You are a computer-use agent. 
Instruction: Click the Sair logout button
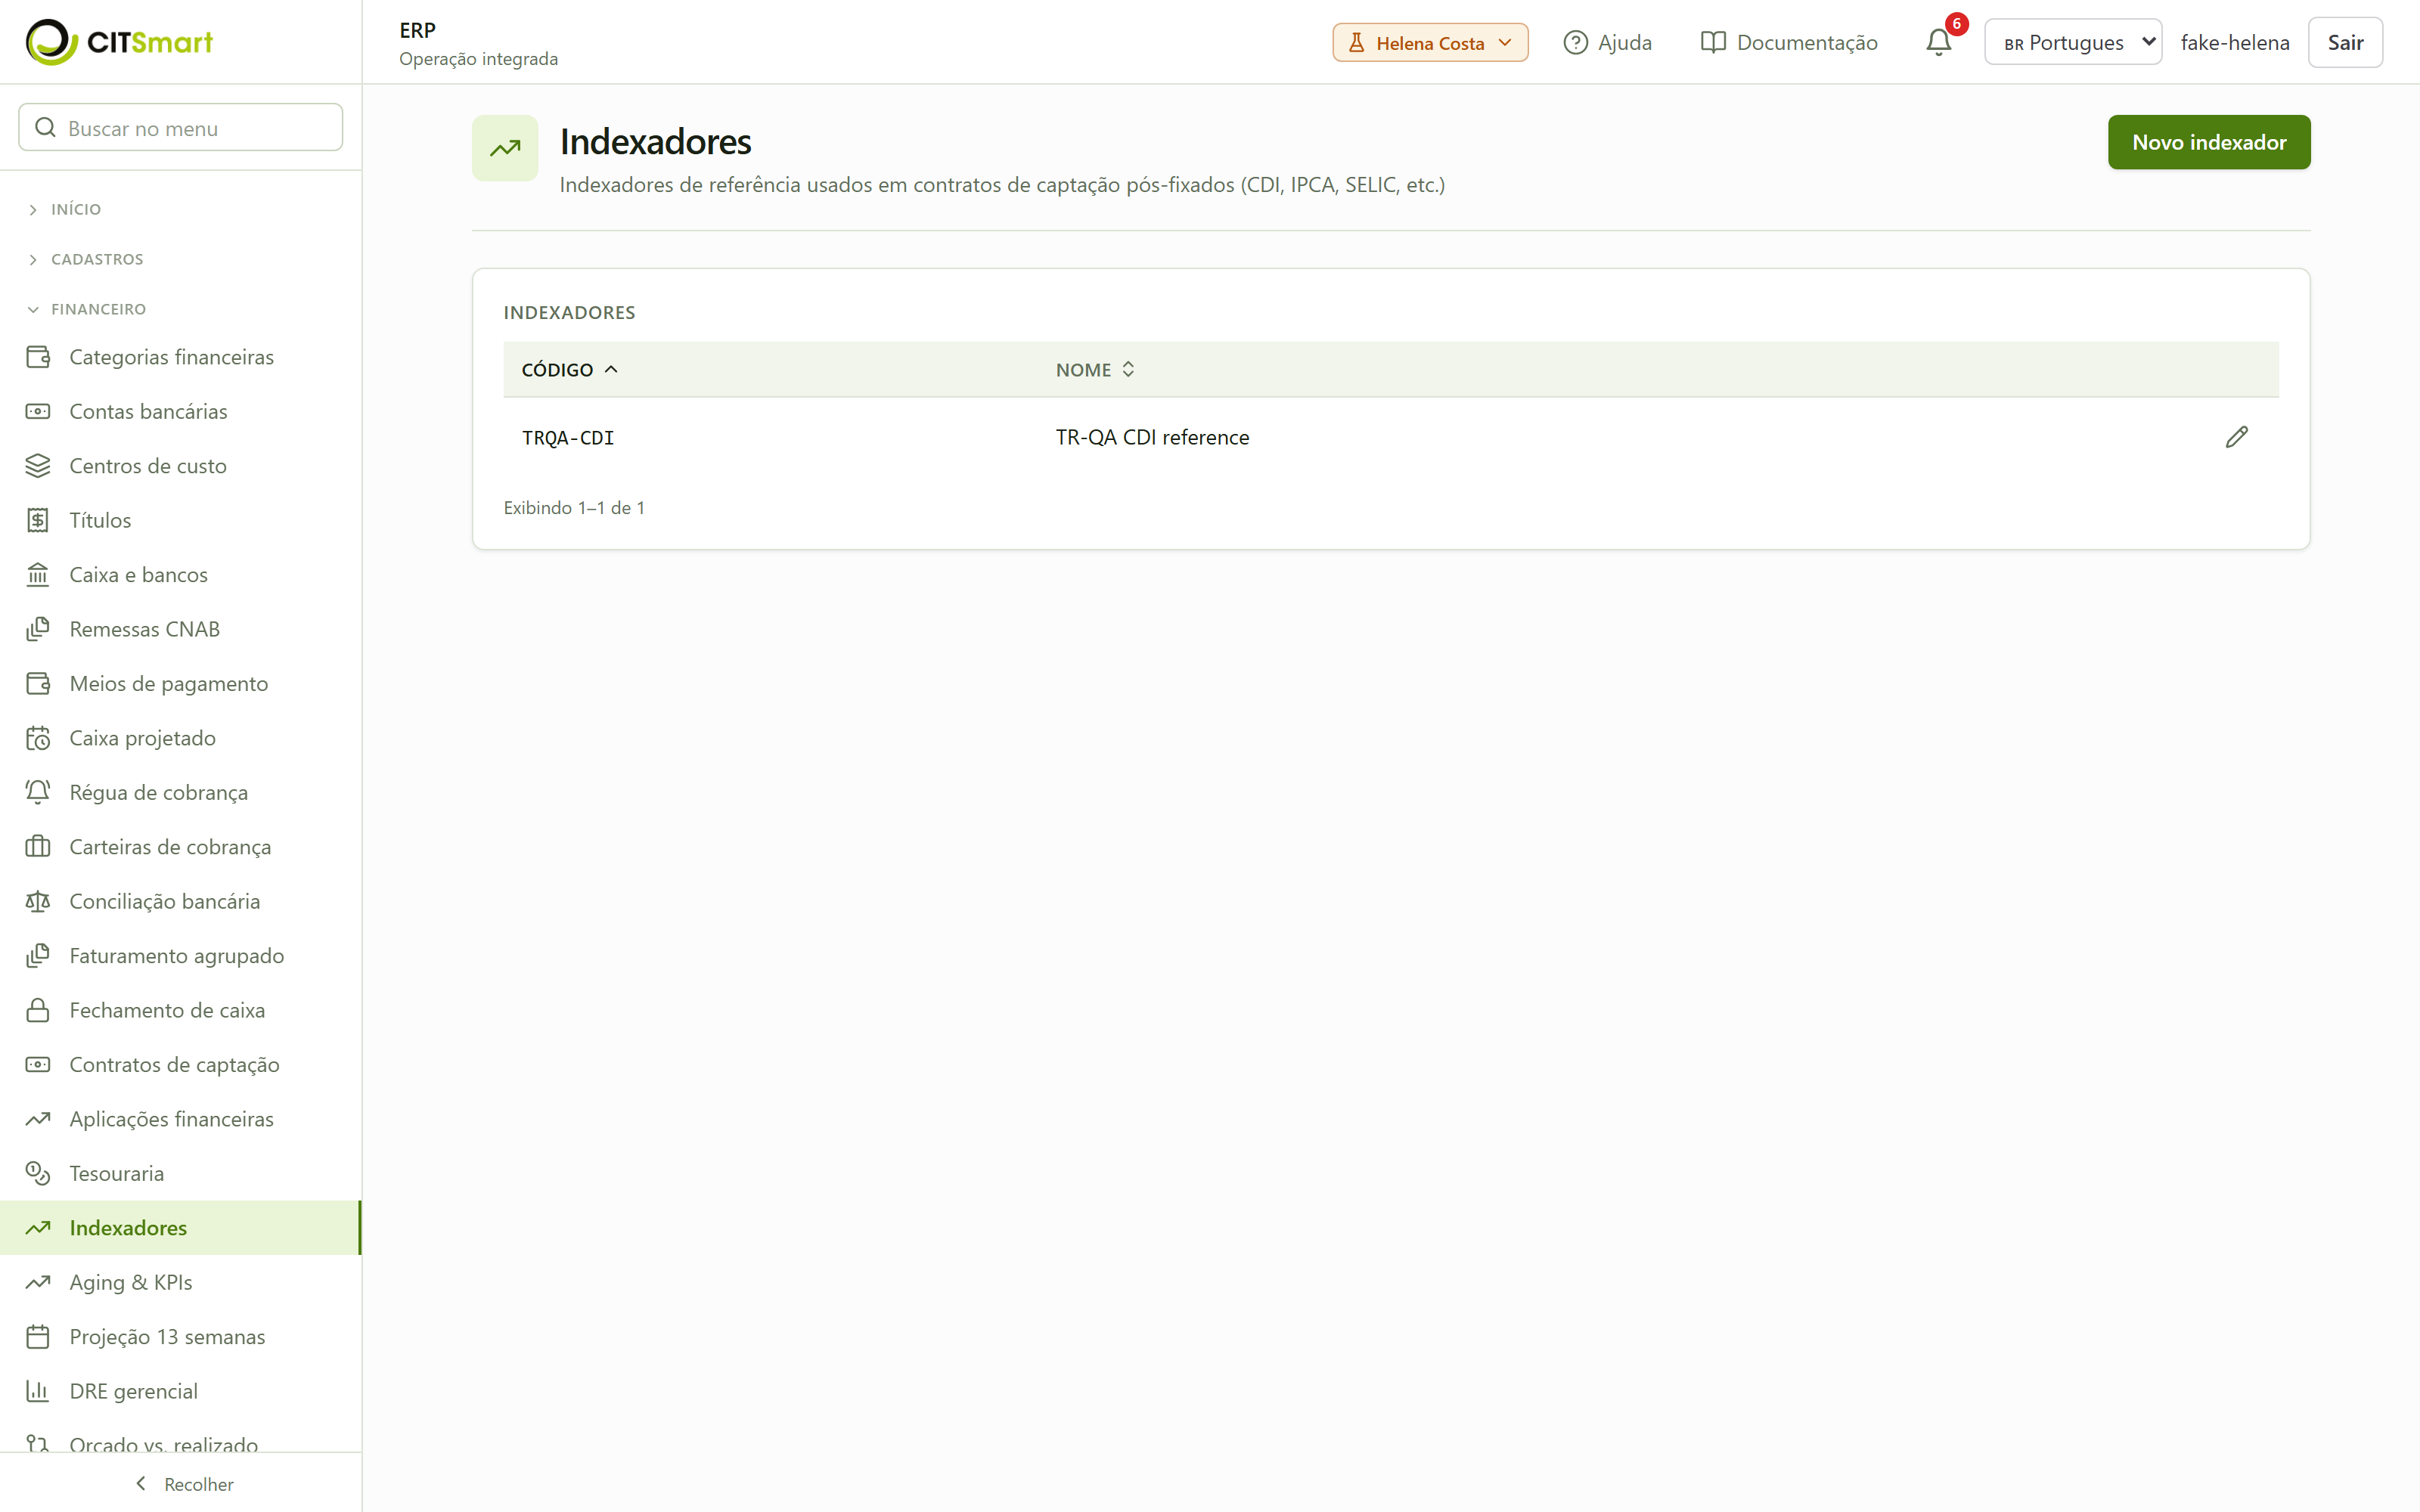click(x=2345, y=42)
